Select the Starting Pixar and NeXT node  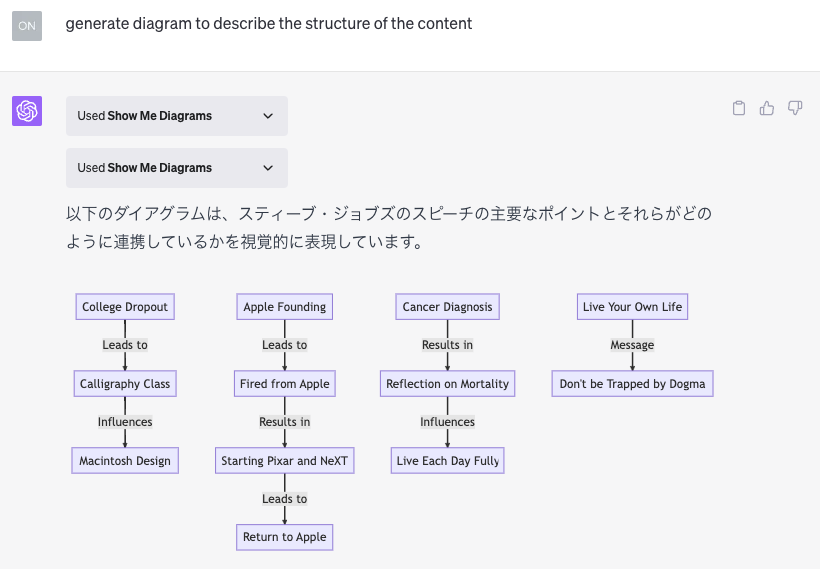pyautogui.click(x=285, y=461)
